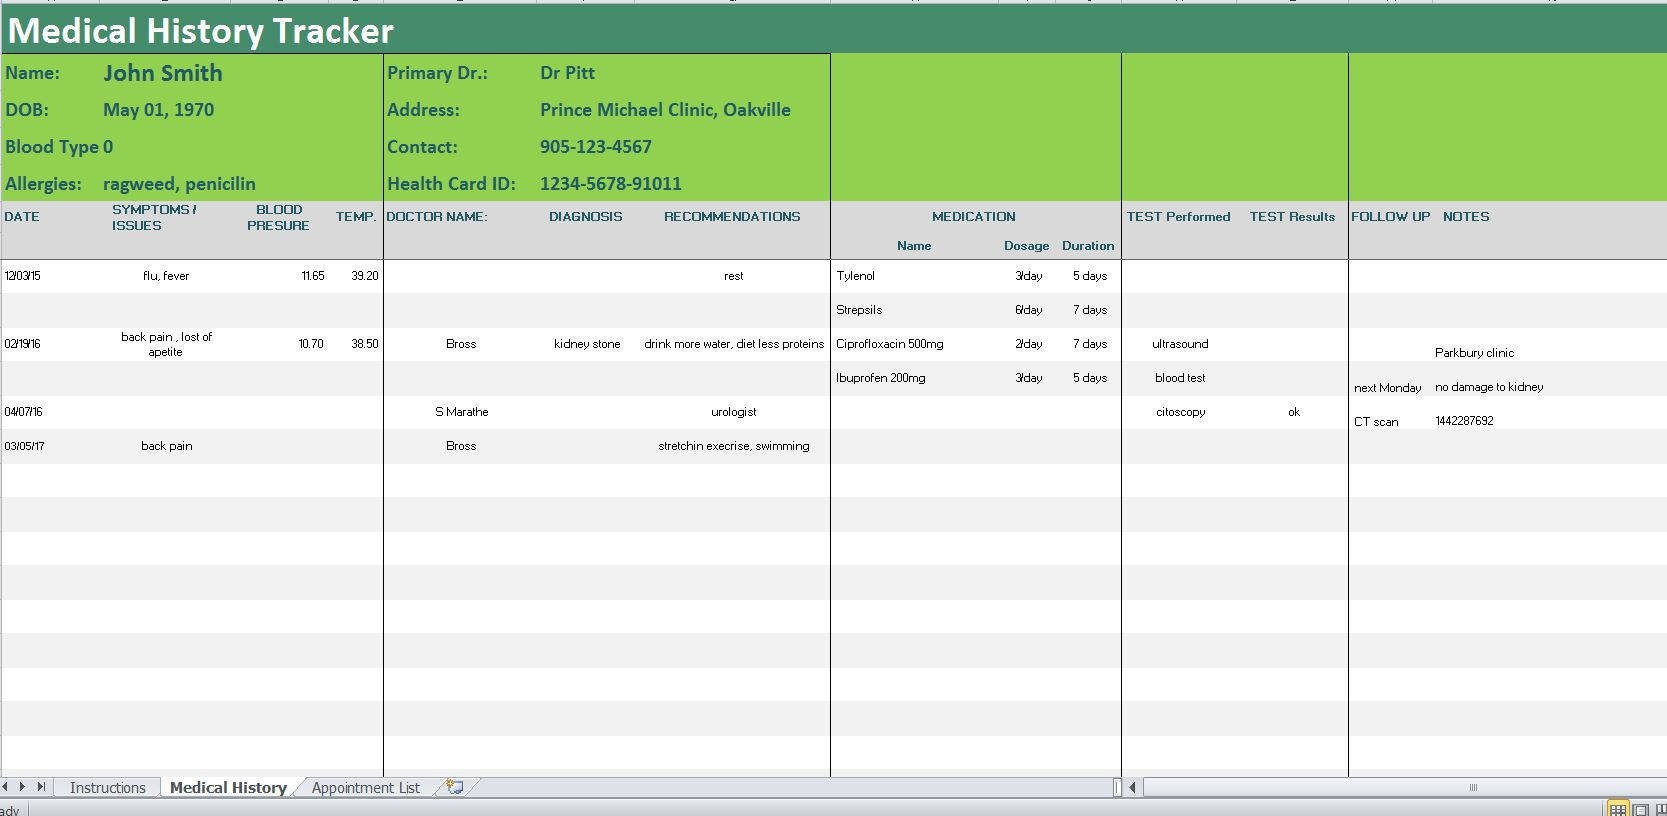Image resolution: width=1667 pixels, height=816 pixels.
Task: Select the Ibuprofen 200mg cell
Action: pos(881,378)
